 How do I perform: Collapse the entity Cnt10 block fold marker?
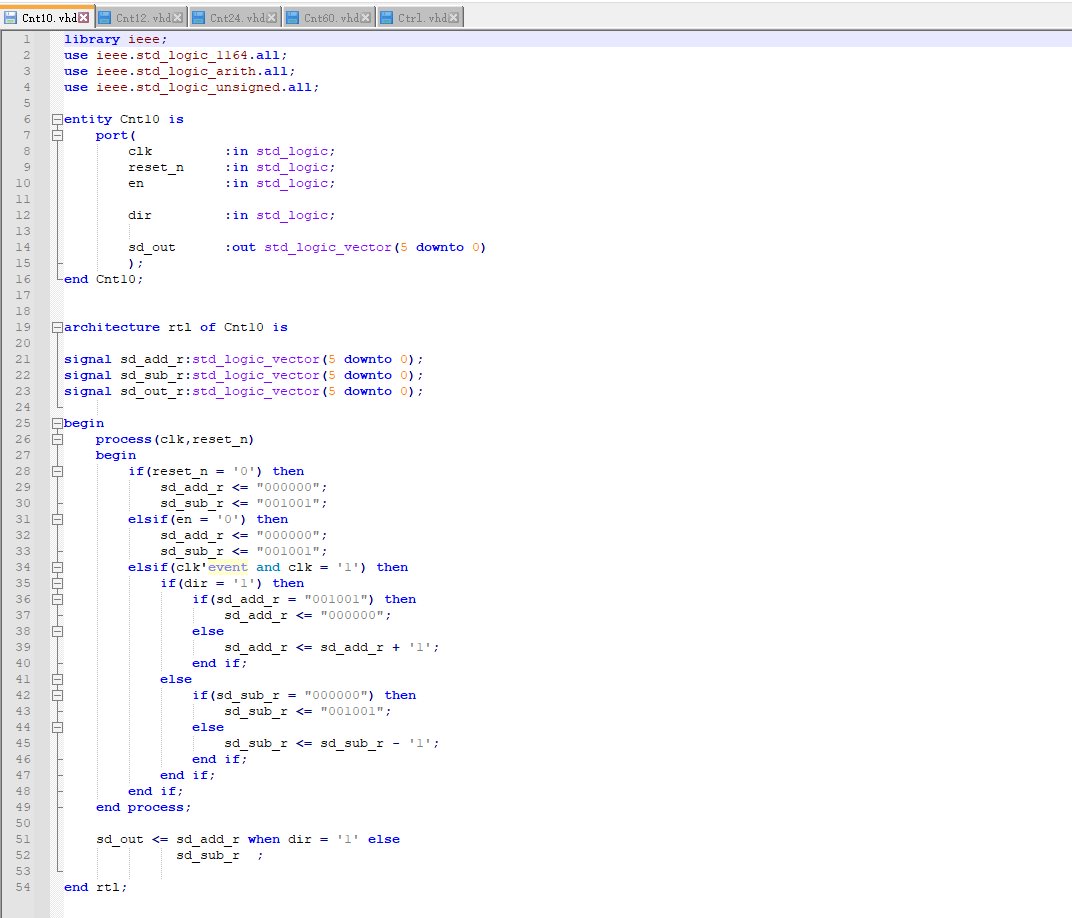(57, 120)
